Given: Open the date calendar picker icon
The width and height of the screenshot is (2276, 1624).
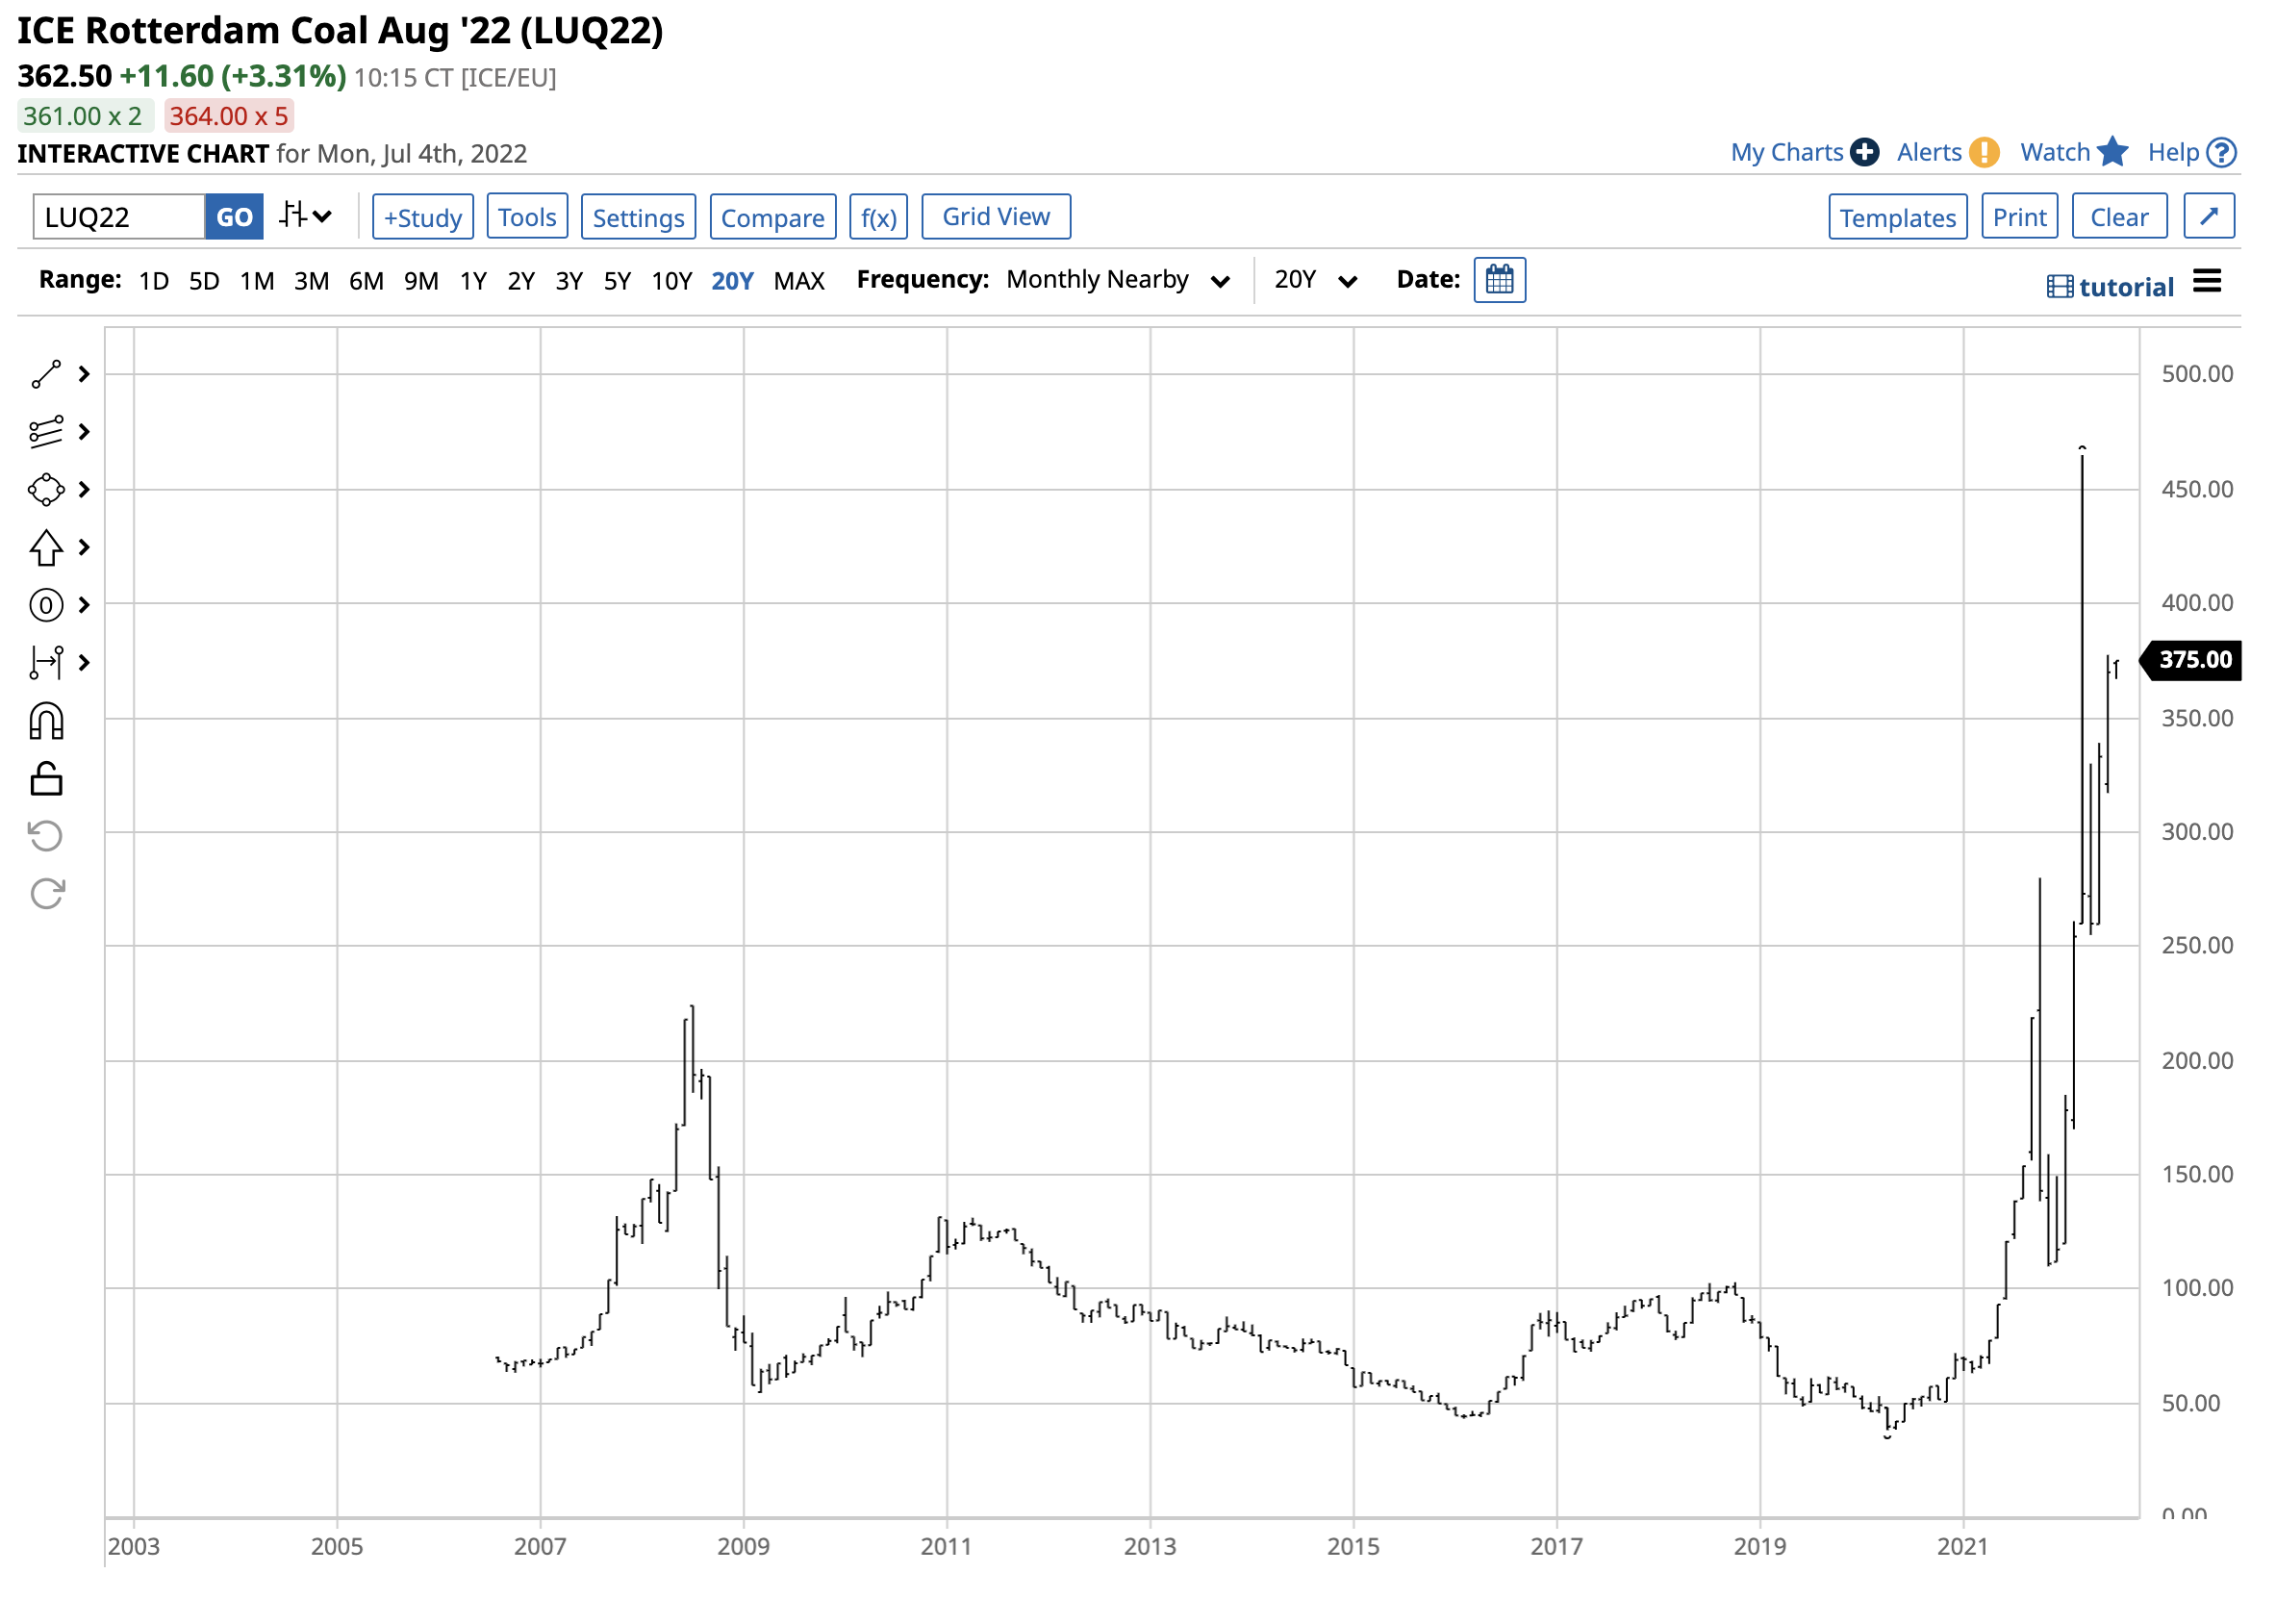Looking at the screenshot, I should point(1501,281).
